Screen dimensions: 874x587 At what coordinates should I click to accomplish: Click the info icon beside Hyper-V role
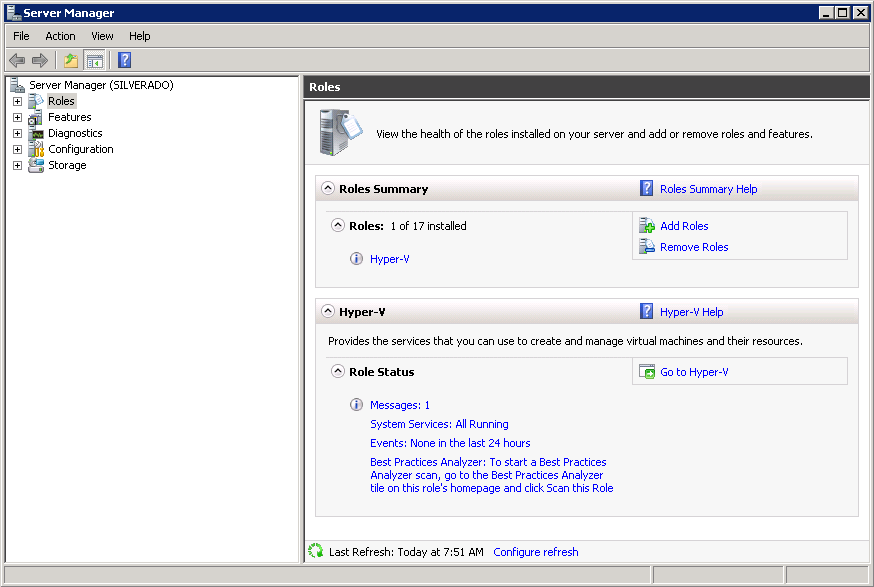(356, 259)
